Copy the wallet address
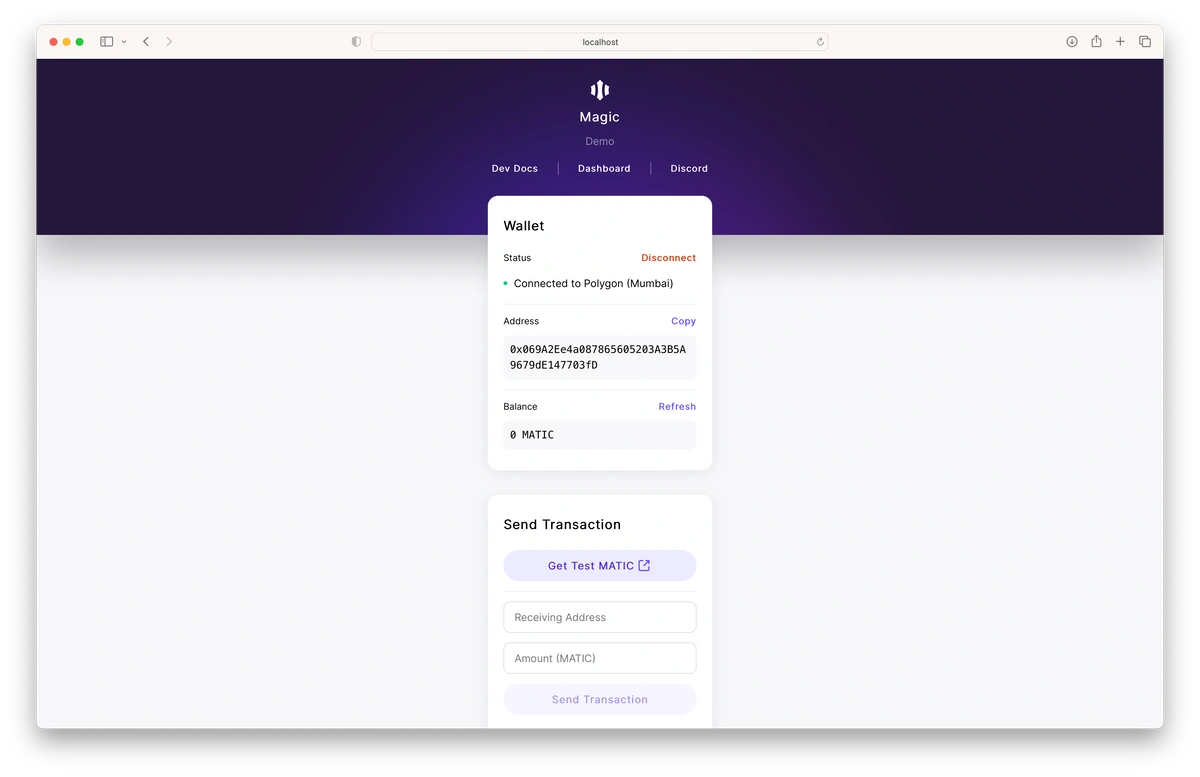The width and height of the screenshot is (1200, 777). point(683,321)
